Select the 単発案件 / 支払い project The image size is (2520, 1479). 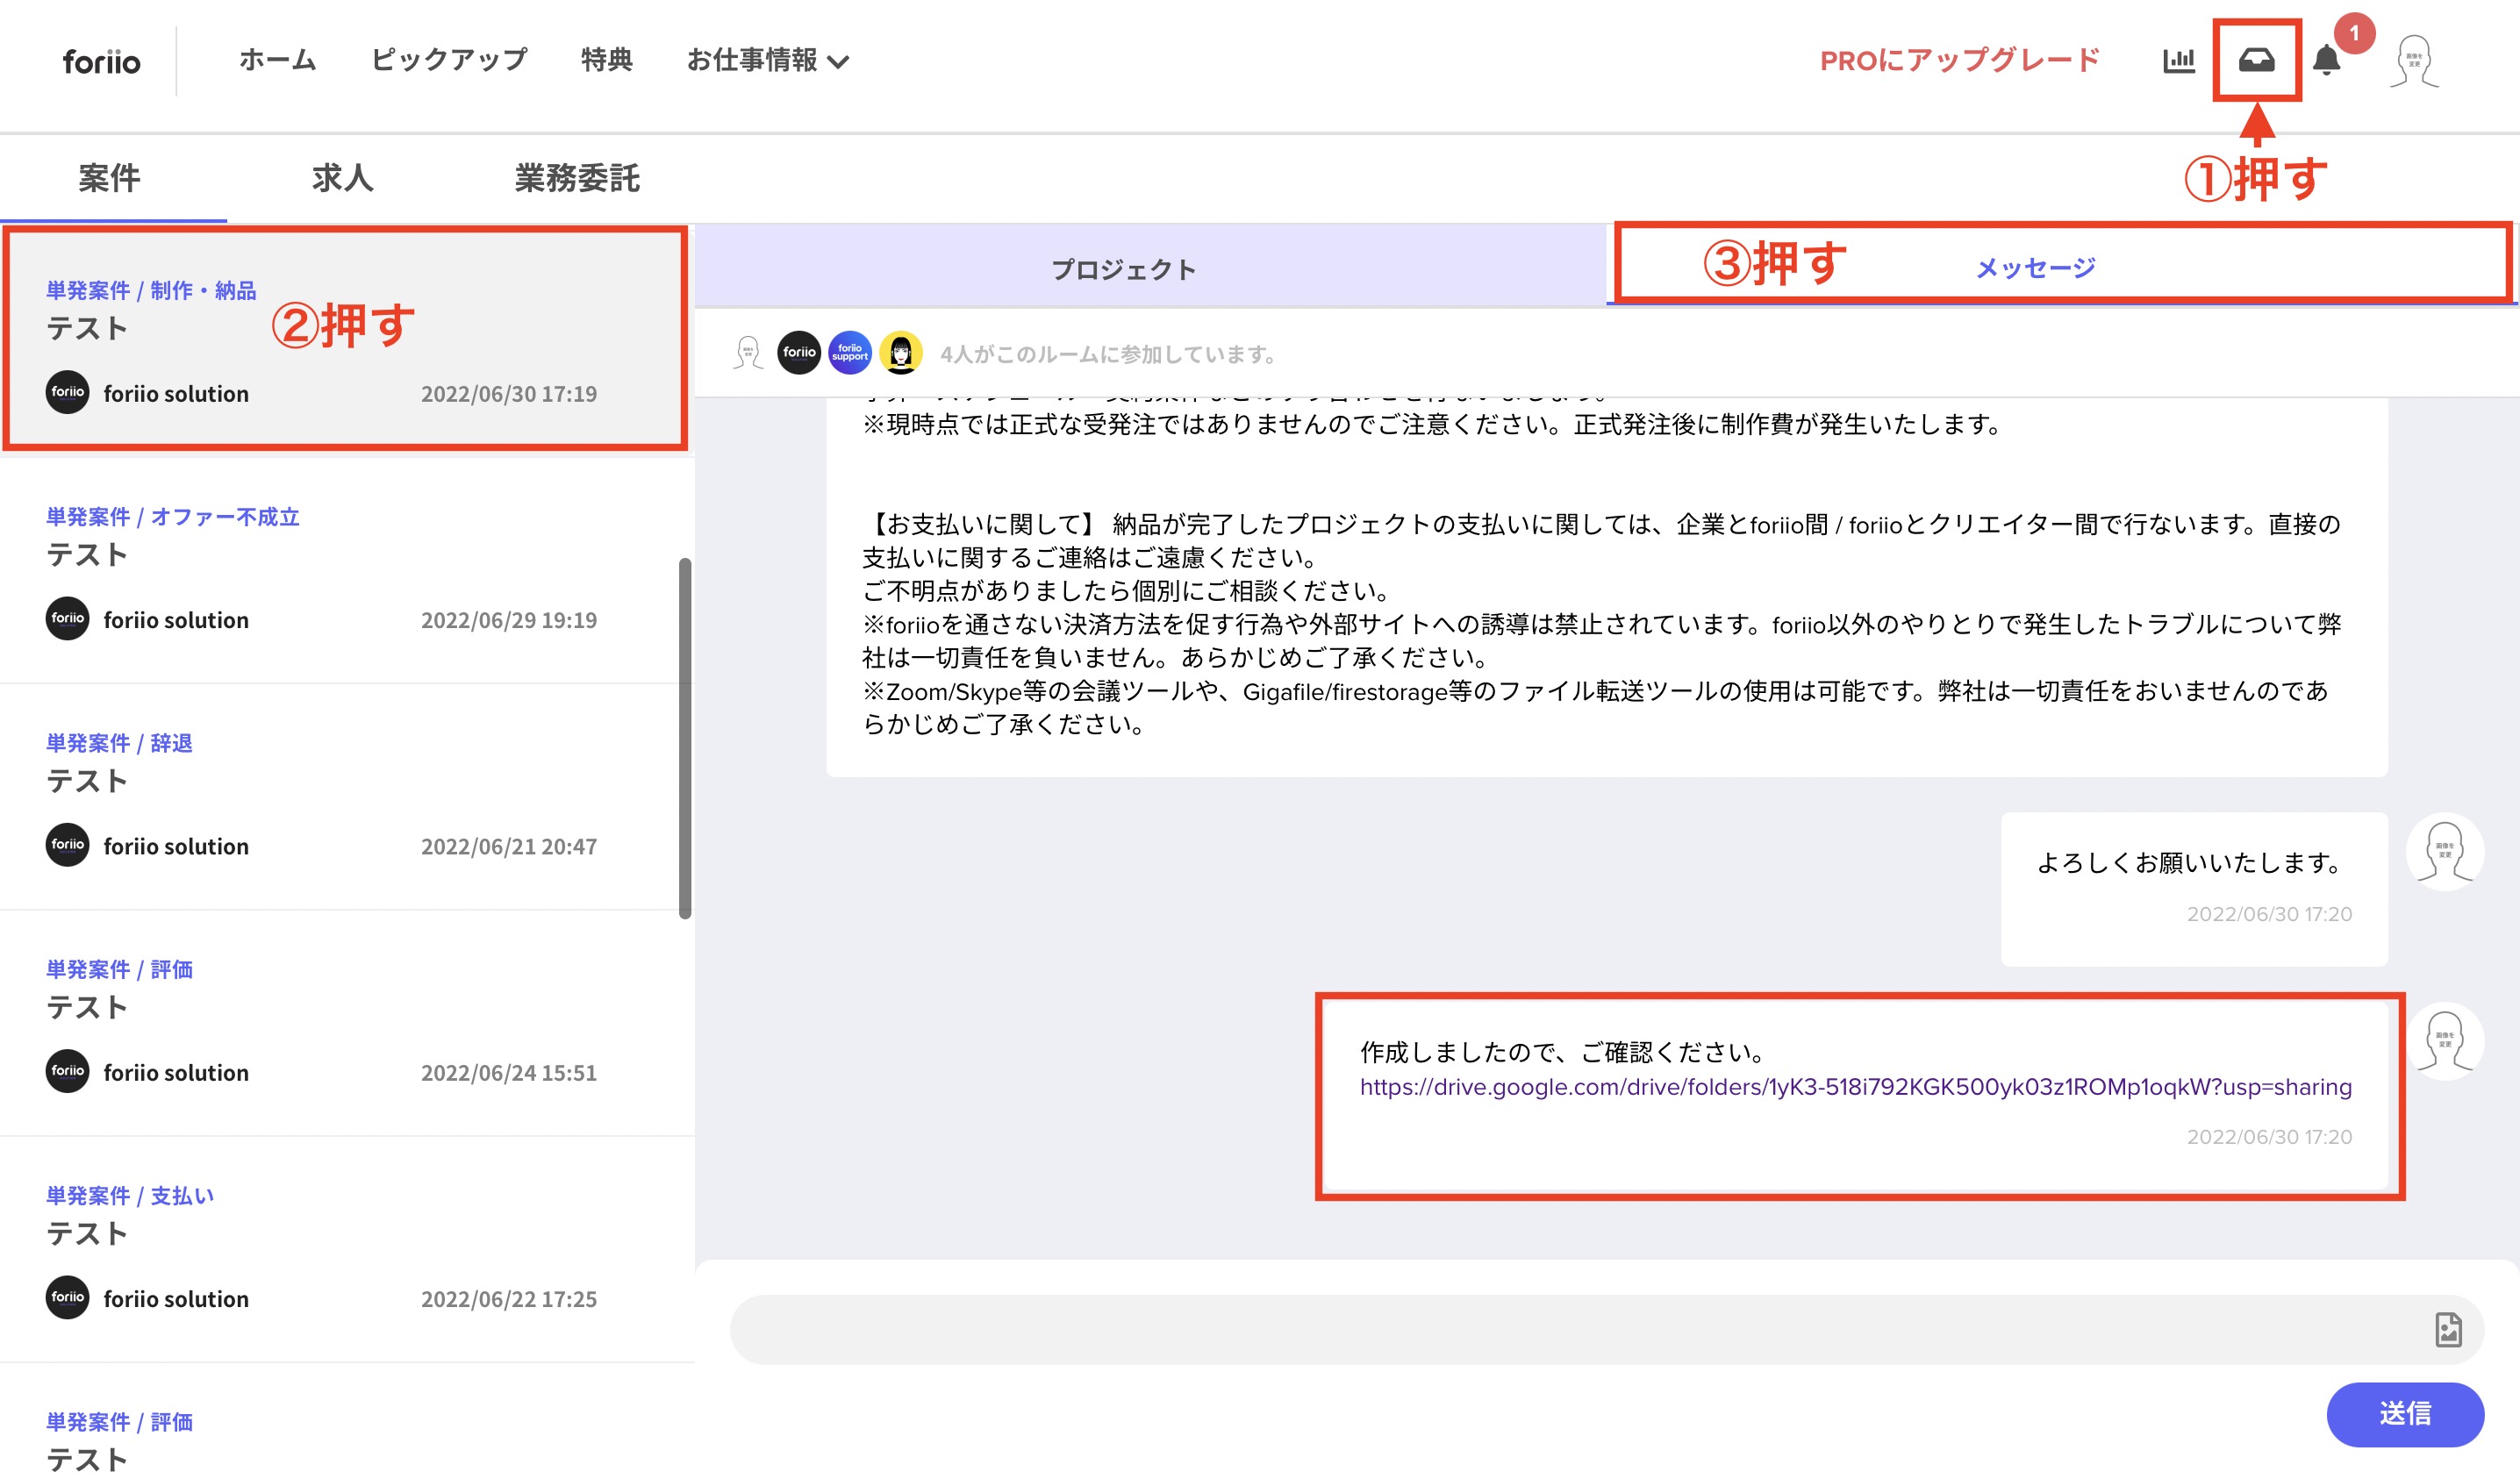point(346,1250)
